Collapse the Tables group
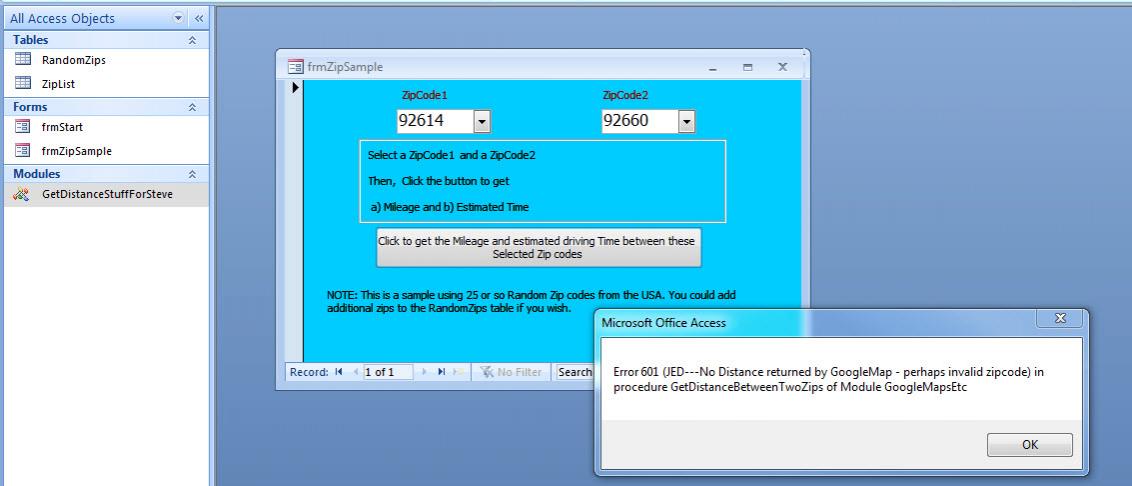The image size is (1132, 486). pos(192,40)
